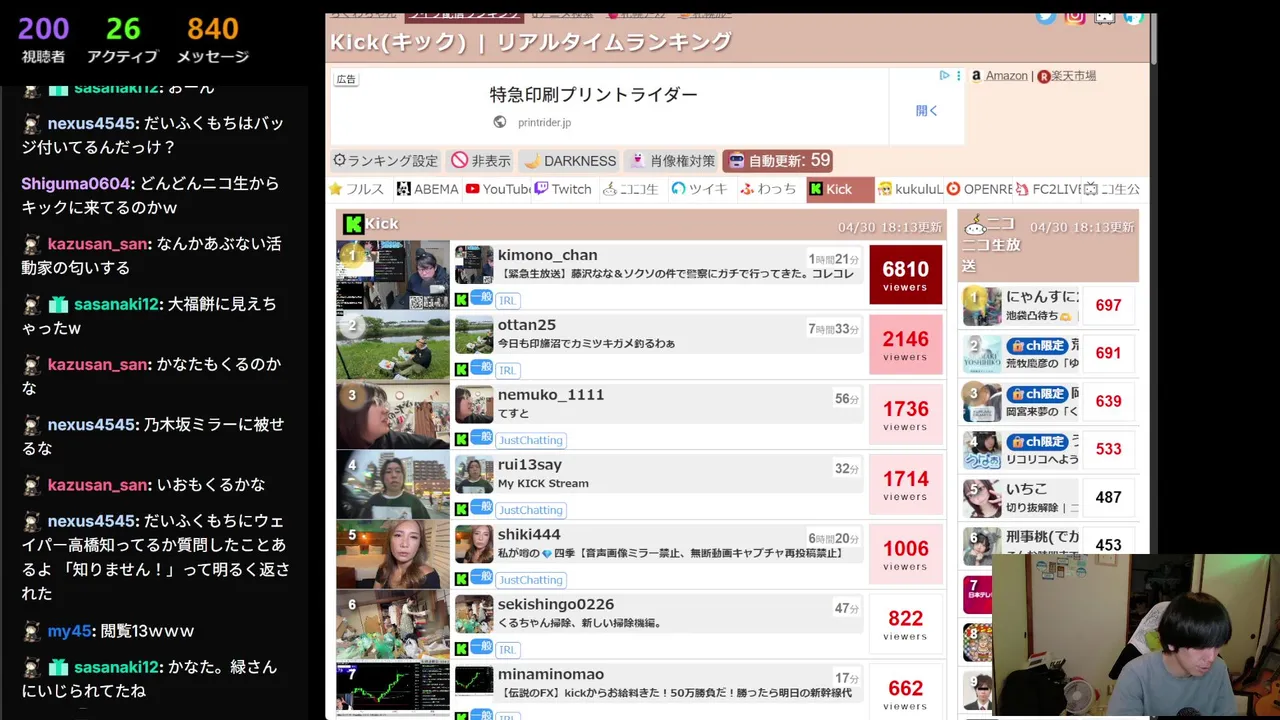
Task: Click chat username Shiguma0604
Action: coord(77,184)
